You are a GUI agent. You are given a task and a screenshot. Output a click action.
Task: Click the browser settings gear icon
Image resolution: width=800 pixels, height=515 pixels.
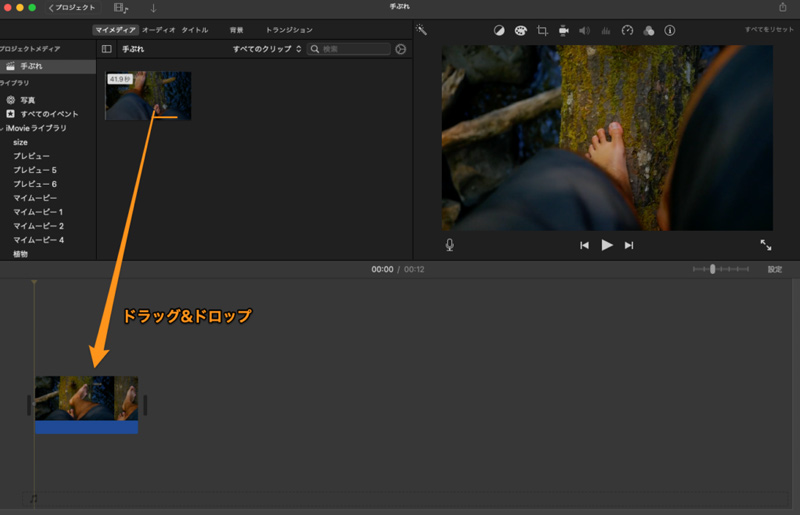401,49
